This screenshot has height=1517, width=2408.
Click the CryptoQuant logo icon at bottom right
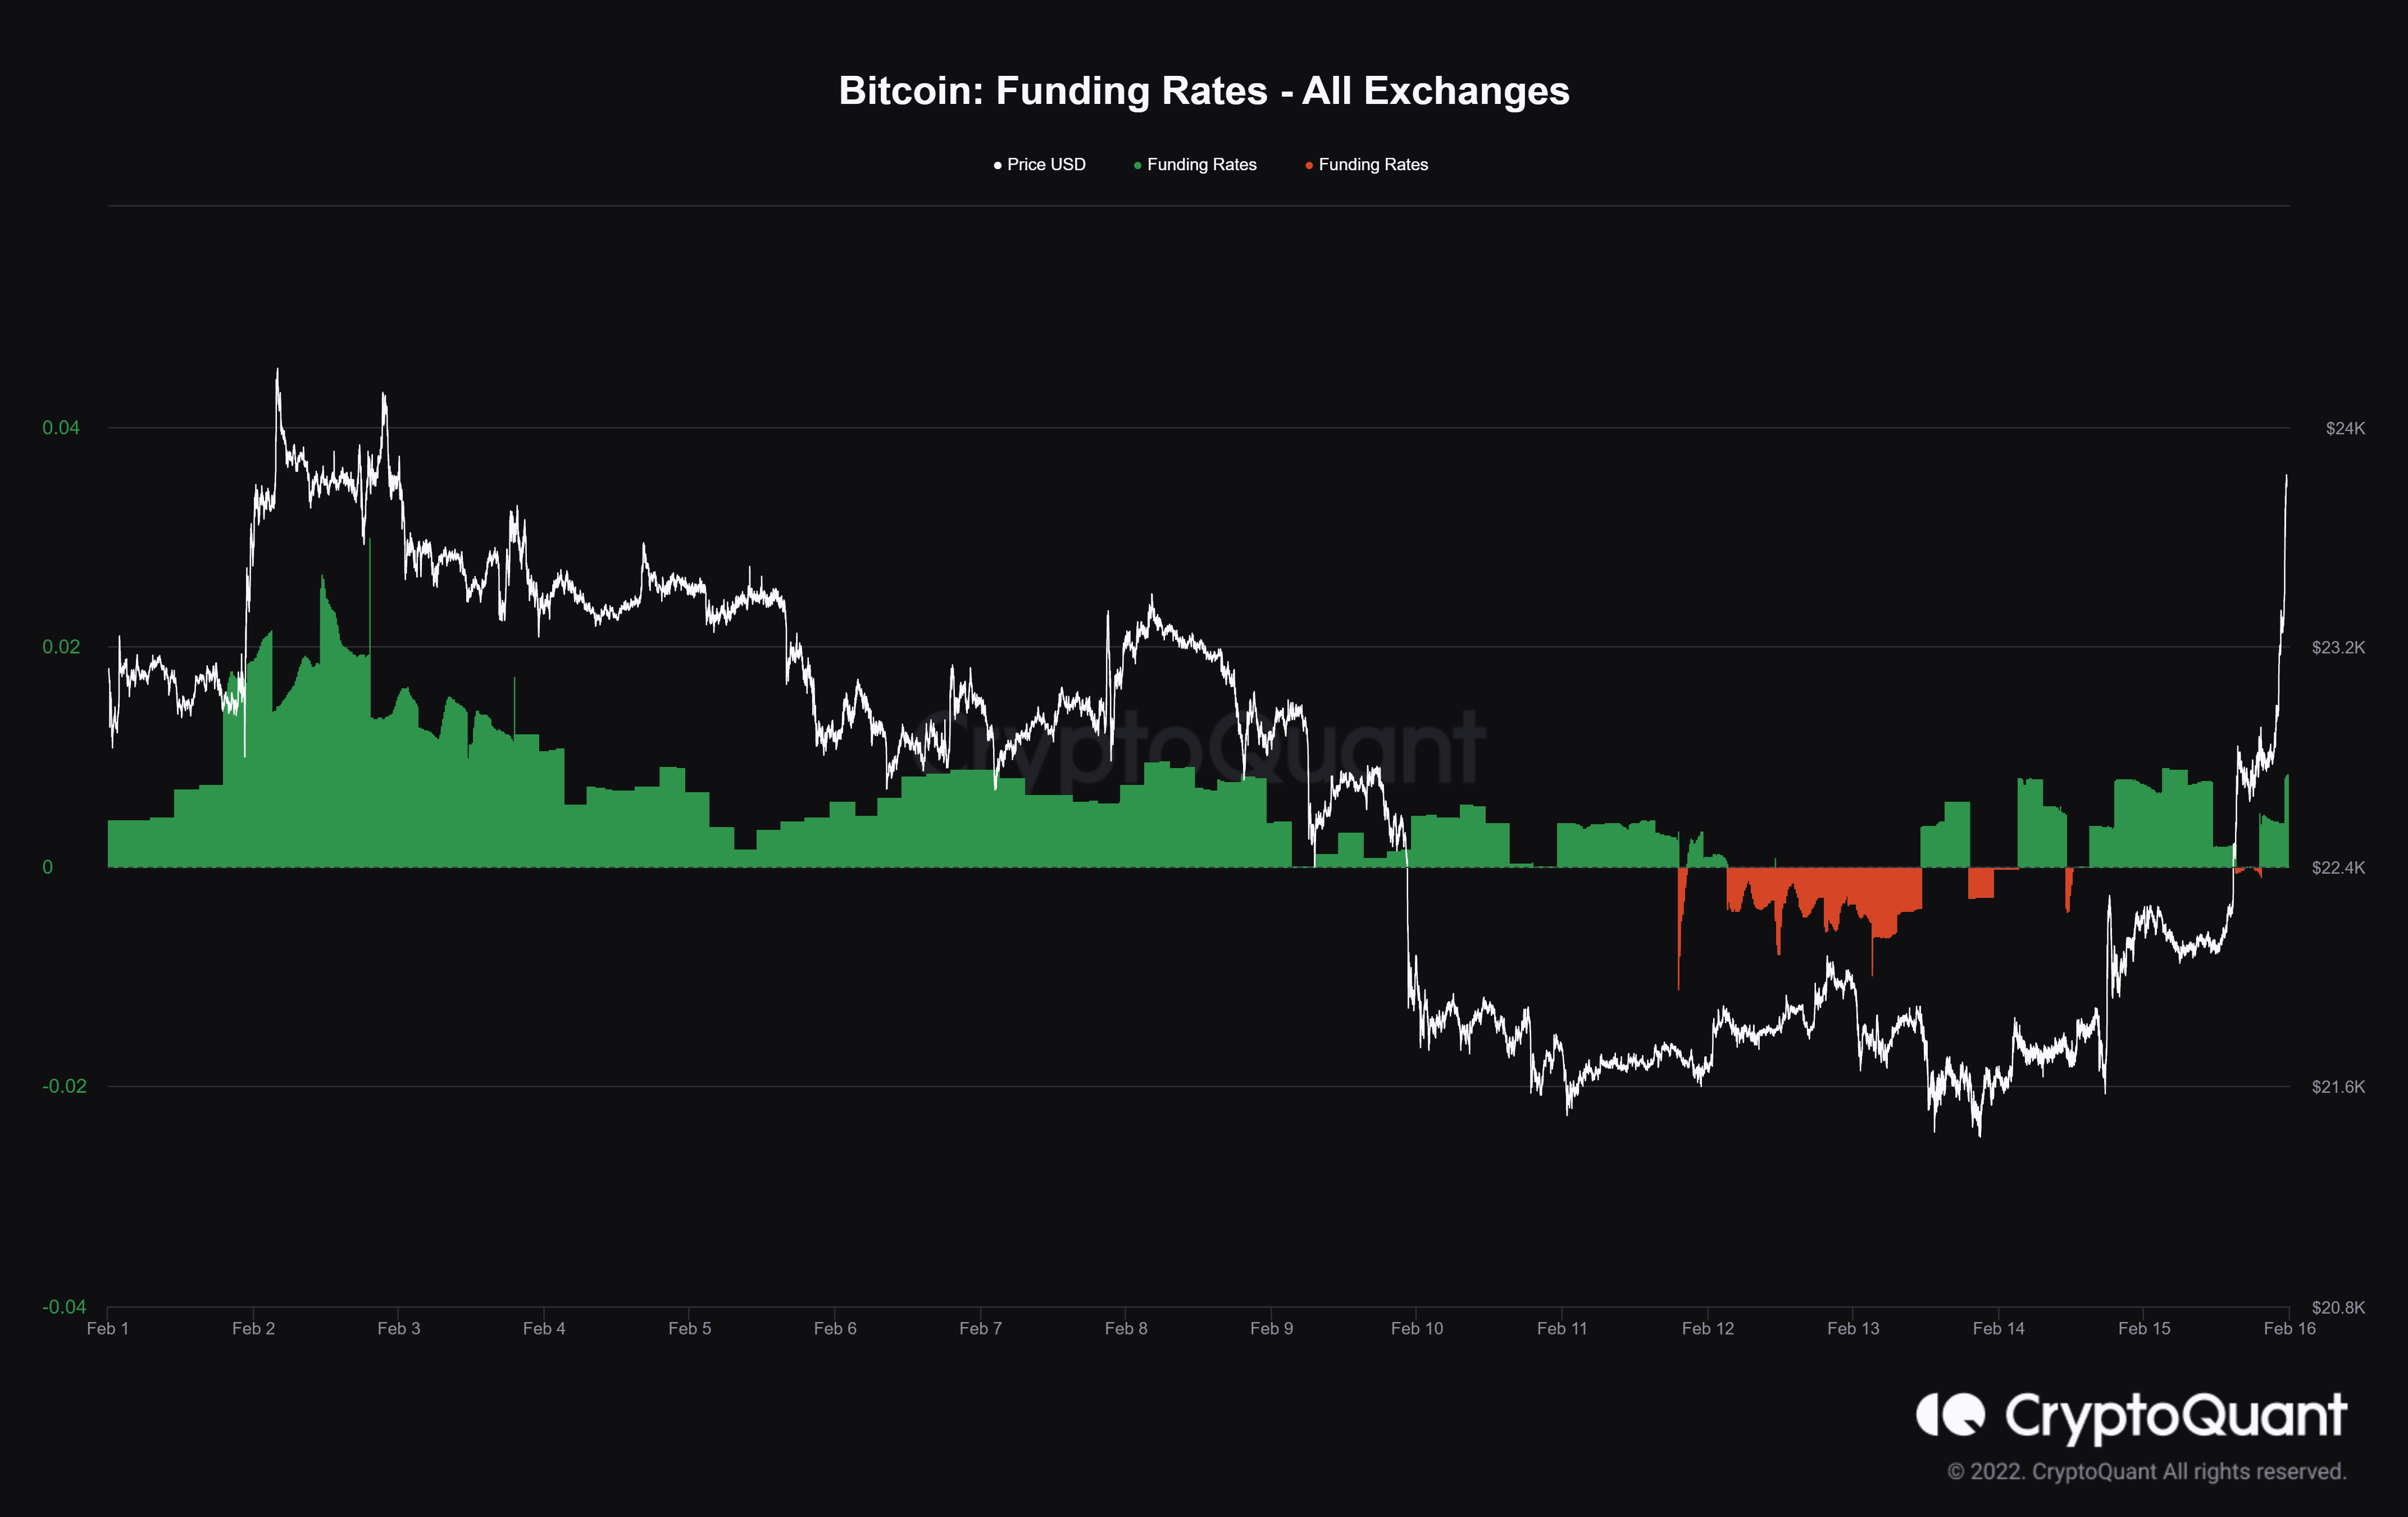[x=1949, y=1414]
